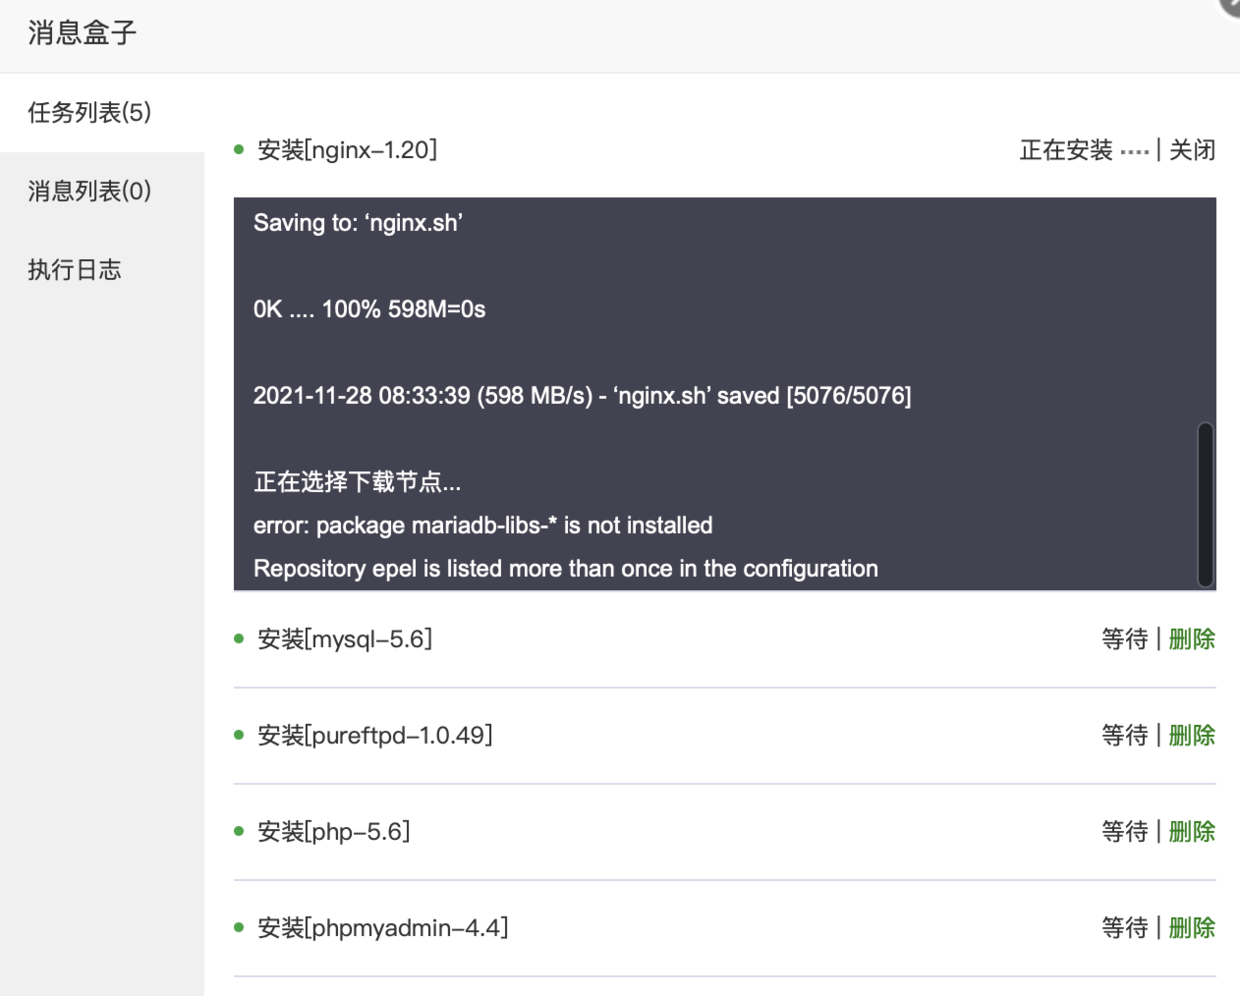Click the green bullet beside mysql-5.6
The width and height of the screenshot is (1240, 996).
pyautogui.click(x=239, y=639)
